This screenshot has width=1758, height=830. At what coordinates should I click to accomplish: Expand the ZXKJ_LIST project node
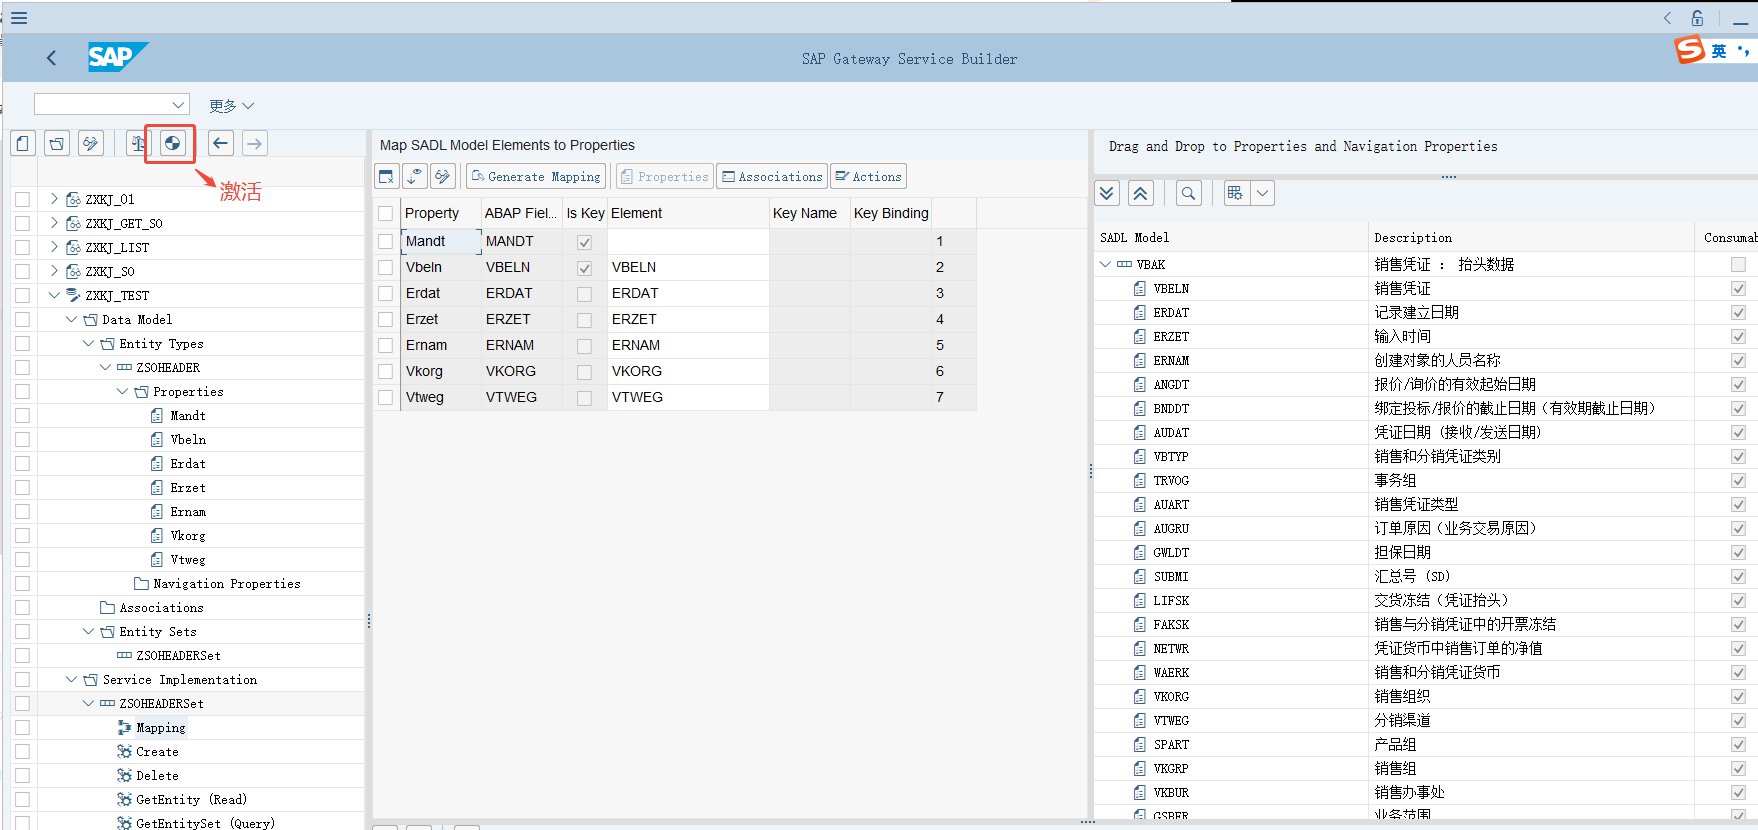pos(54,247)
